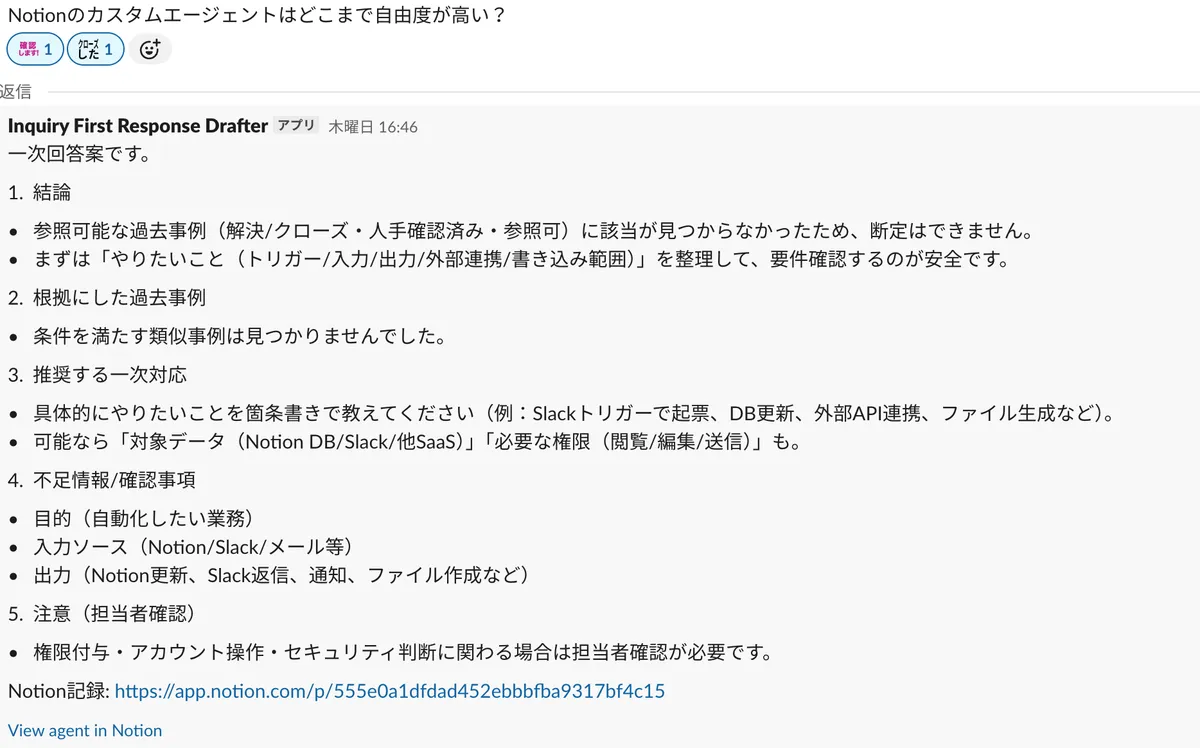Select the 2. 根拠にした過去事例 heading
This screenshot has height=748, width=1200.
point(107,297)
